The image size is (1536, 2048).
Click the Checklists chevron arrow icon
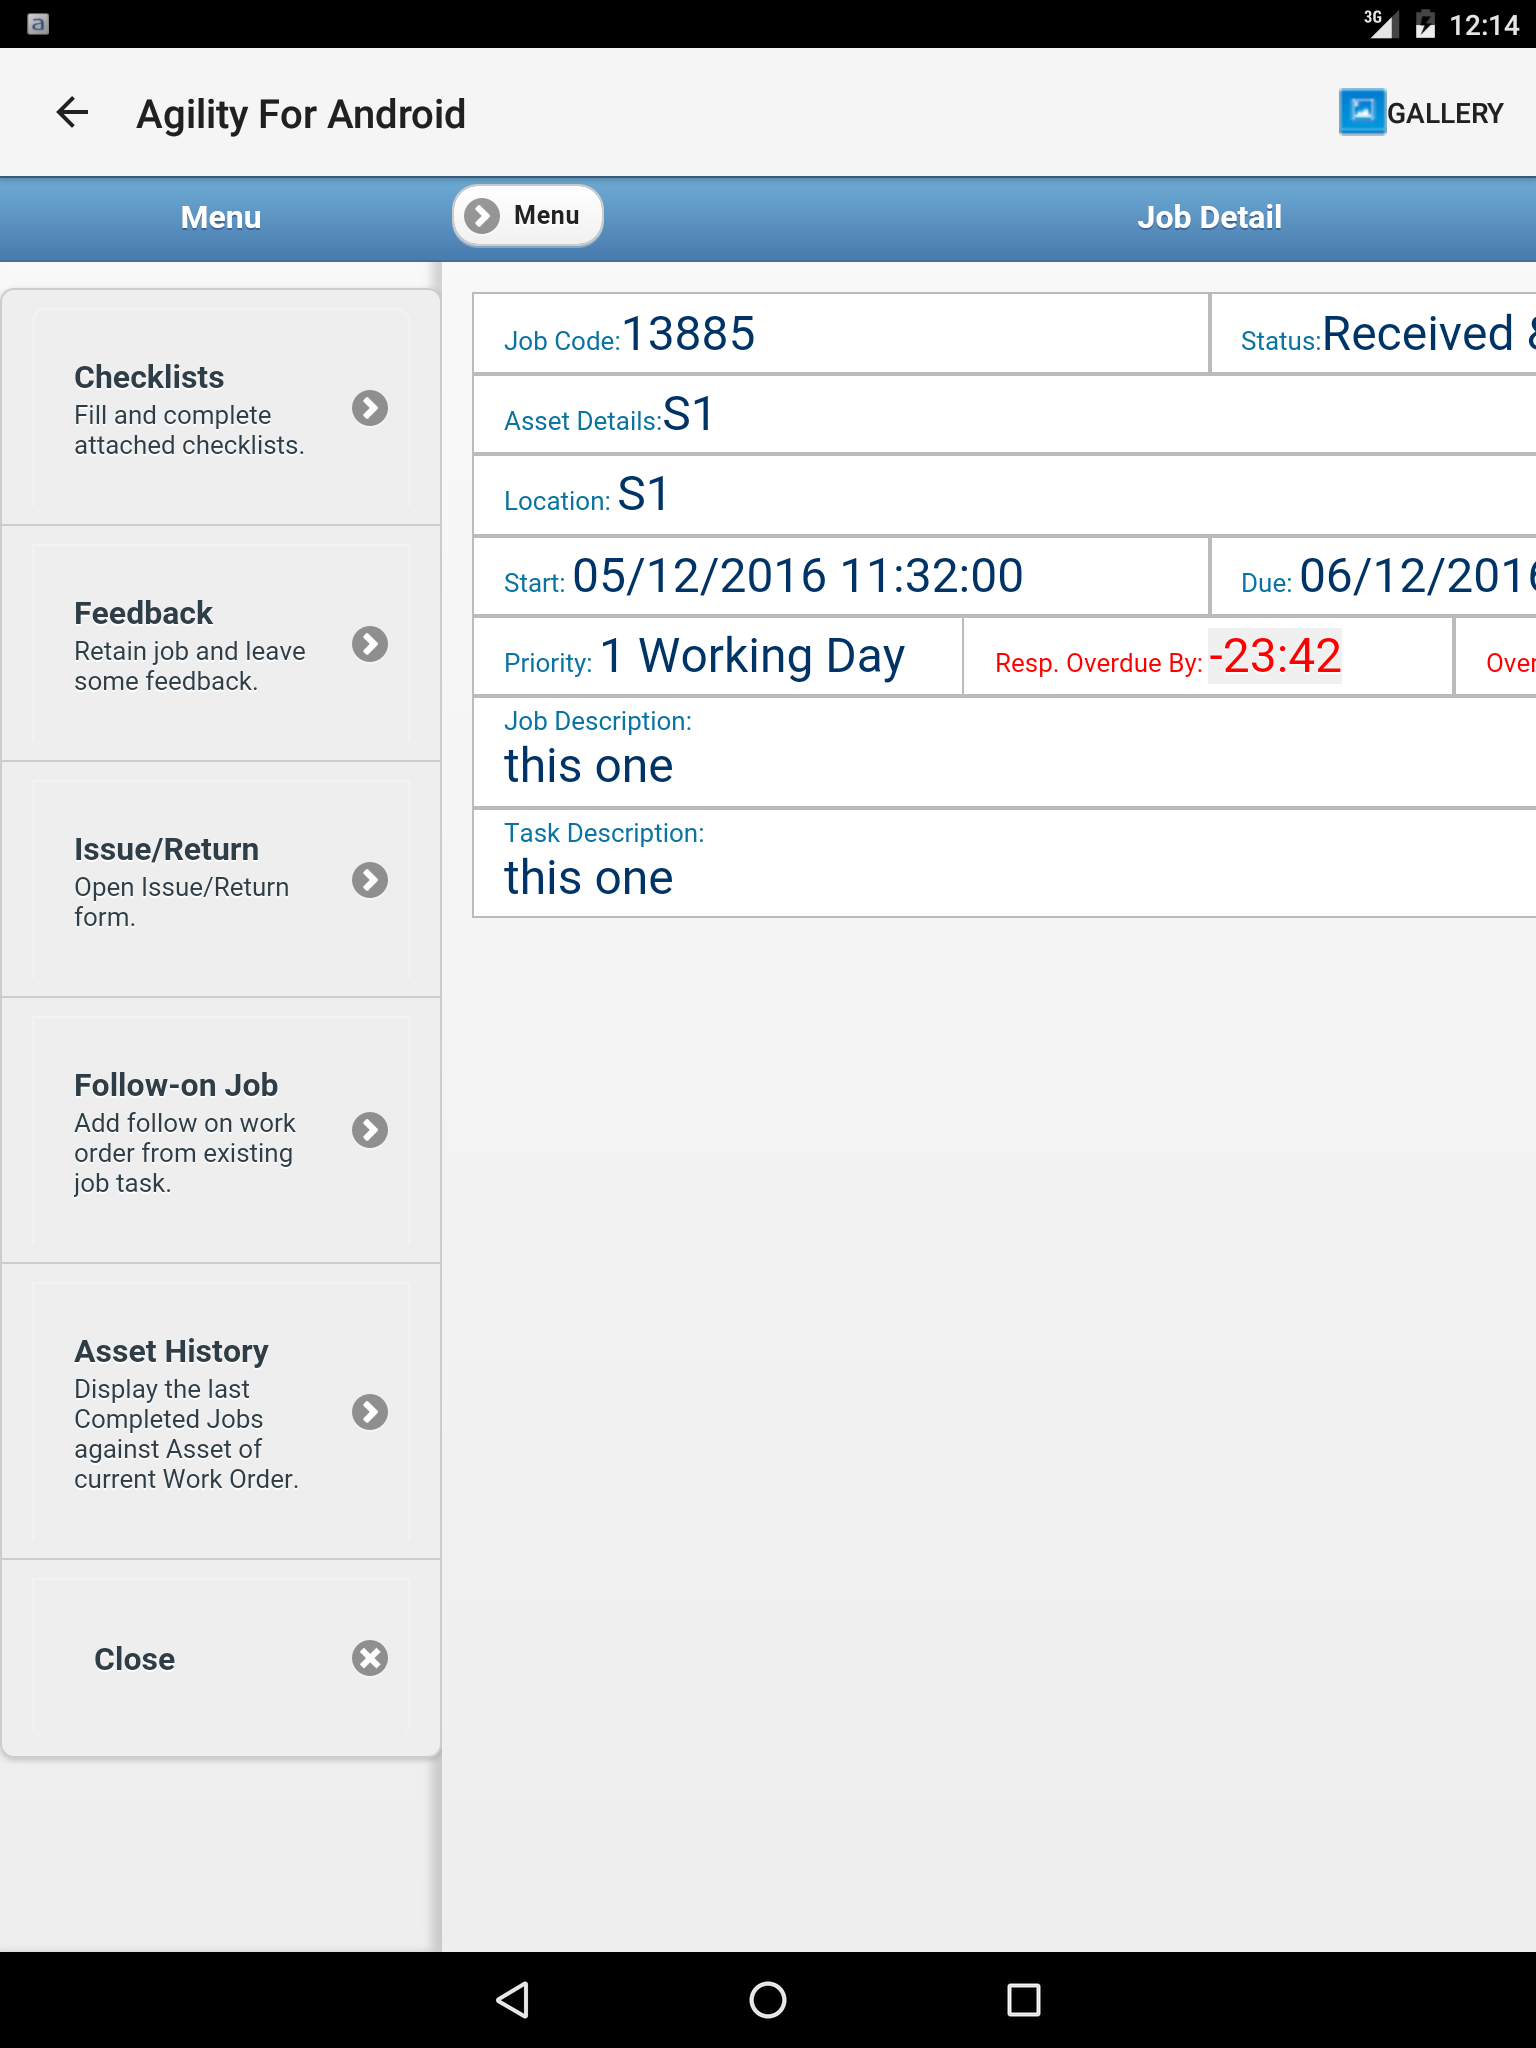(370, 408)
